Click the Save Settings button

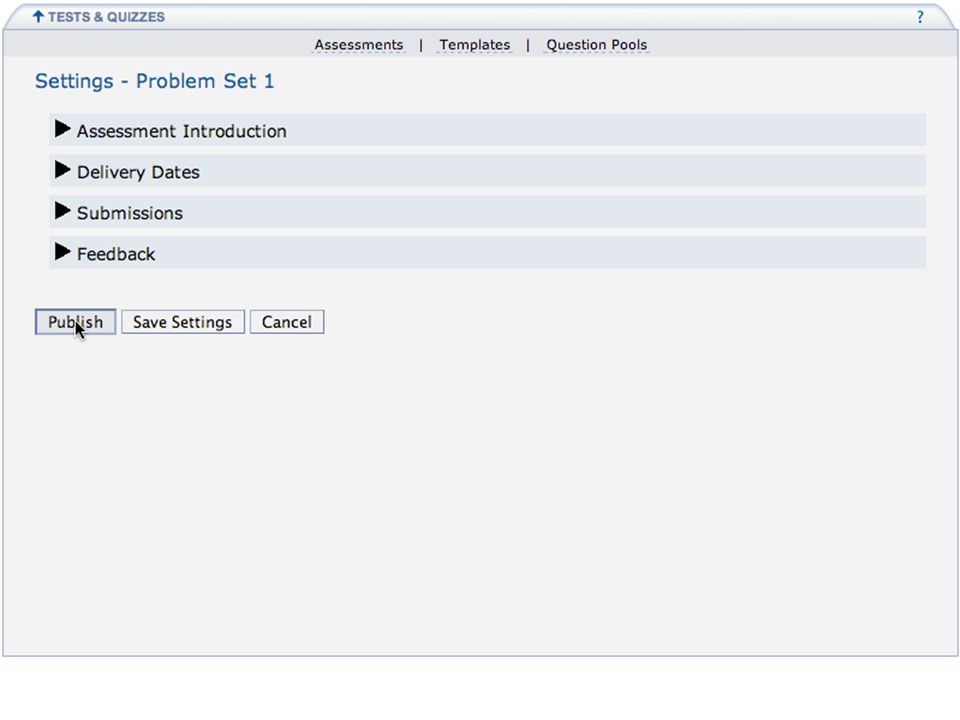pyautogui.click(x=182, y=322)
